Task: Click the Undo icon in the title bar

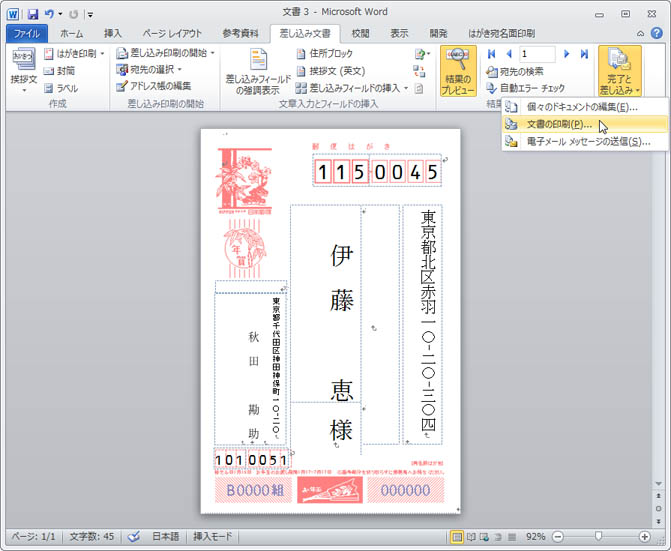Action: coord(51,14)
